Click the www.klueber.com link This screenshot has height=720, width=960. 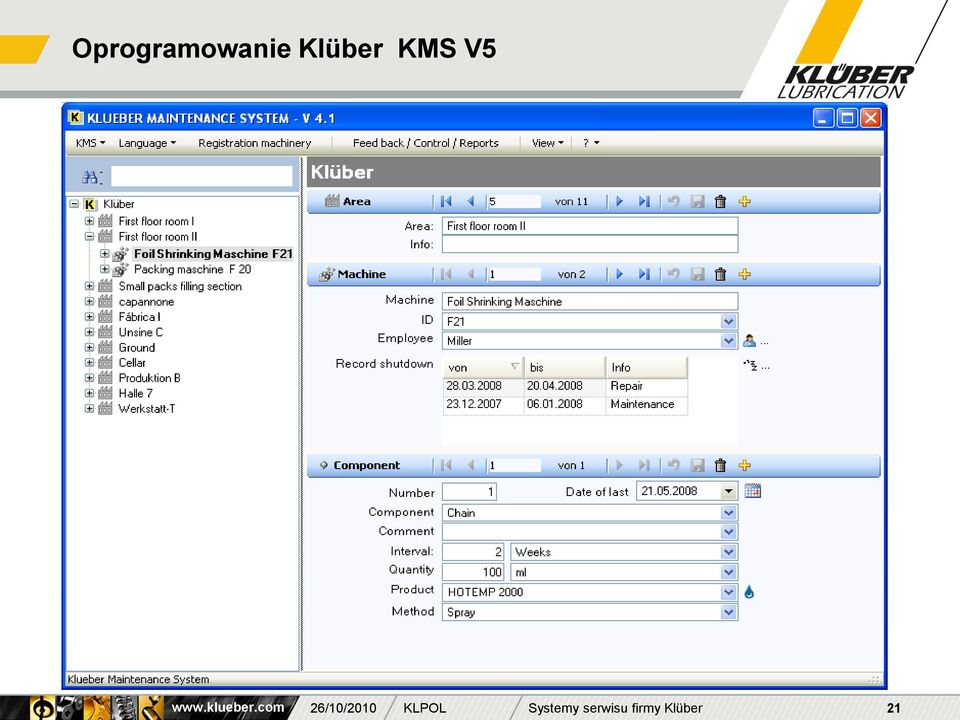pos(228,707)
